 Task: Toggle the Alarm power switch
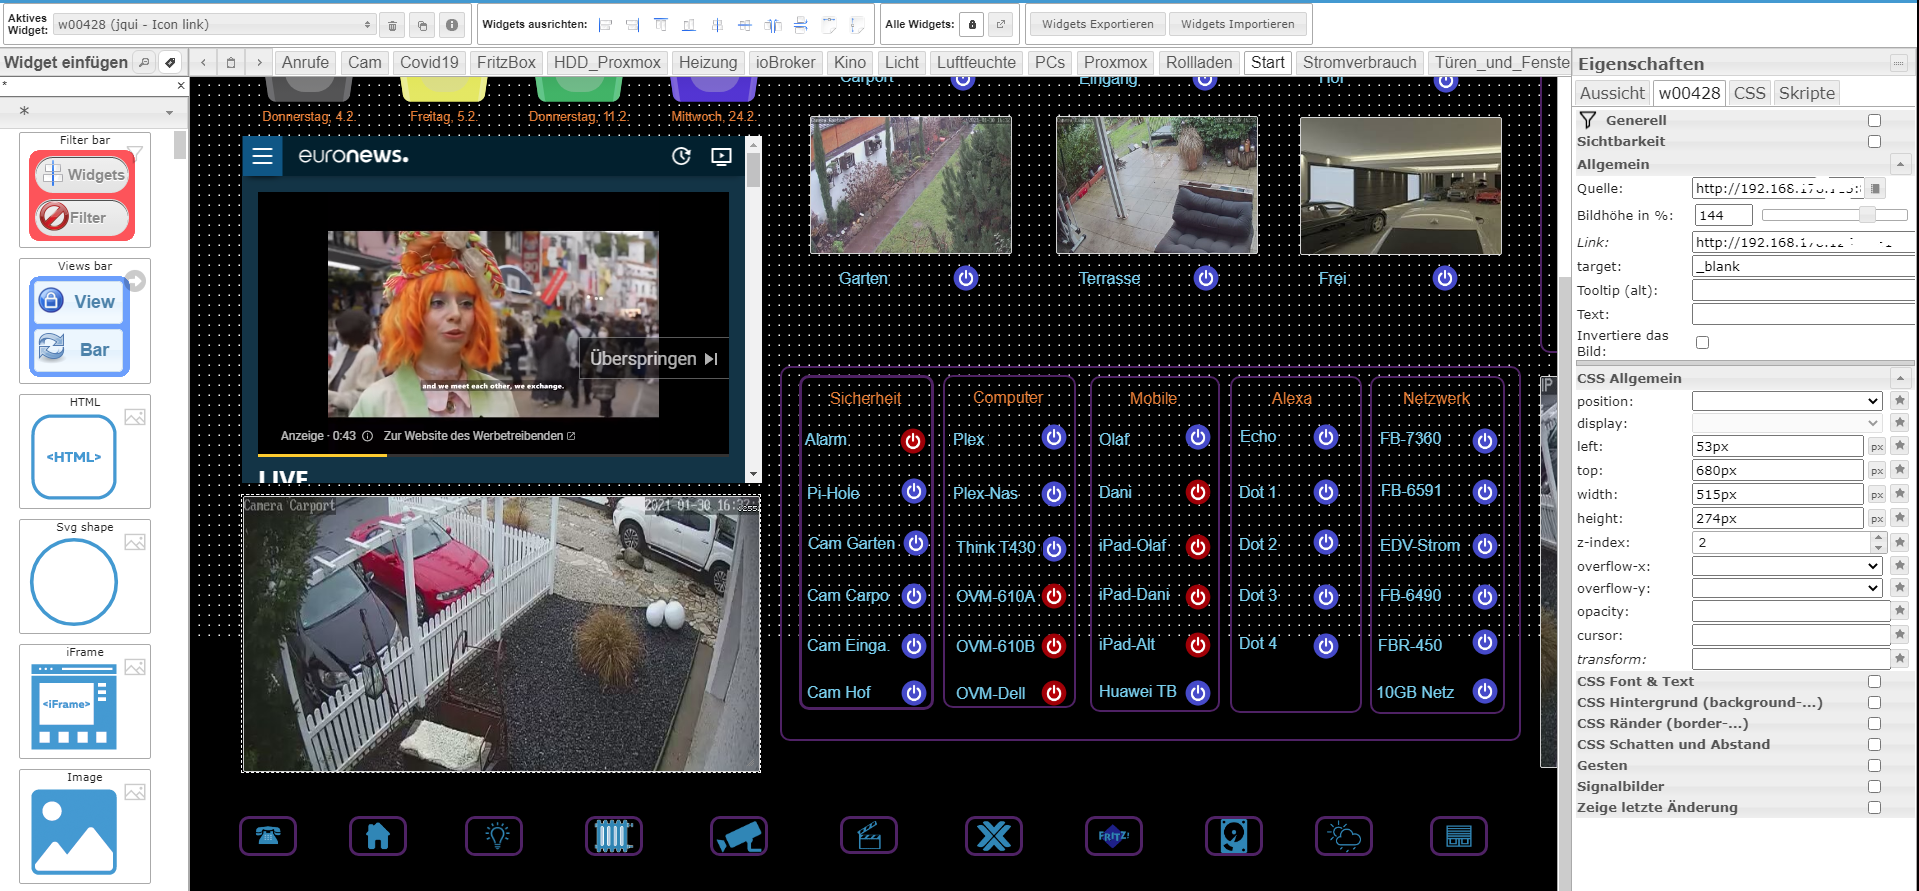[x=912, y=440]
